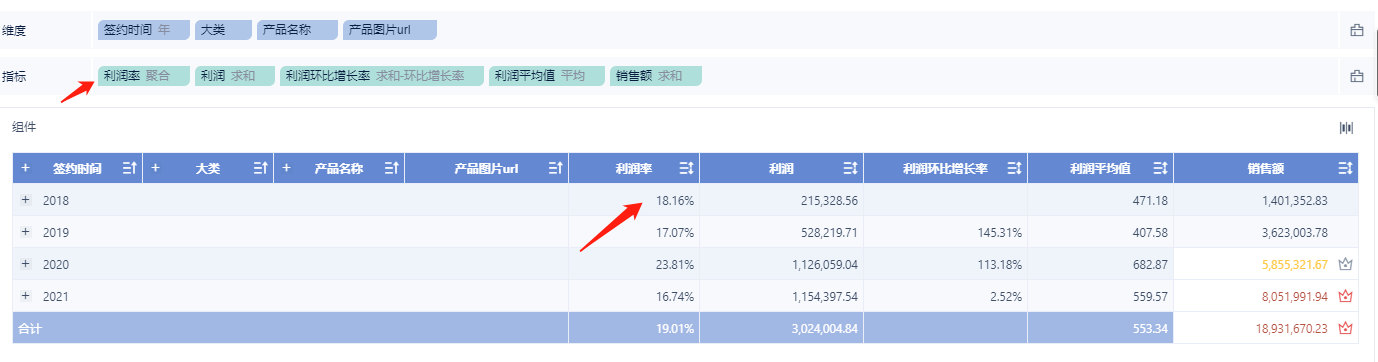
Task: Open the 利润率 聚合 metric field
Action: 143,76
